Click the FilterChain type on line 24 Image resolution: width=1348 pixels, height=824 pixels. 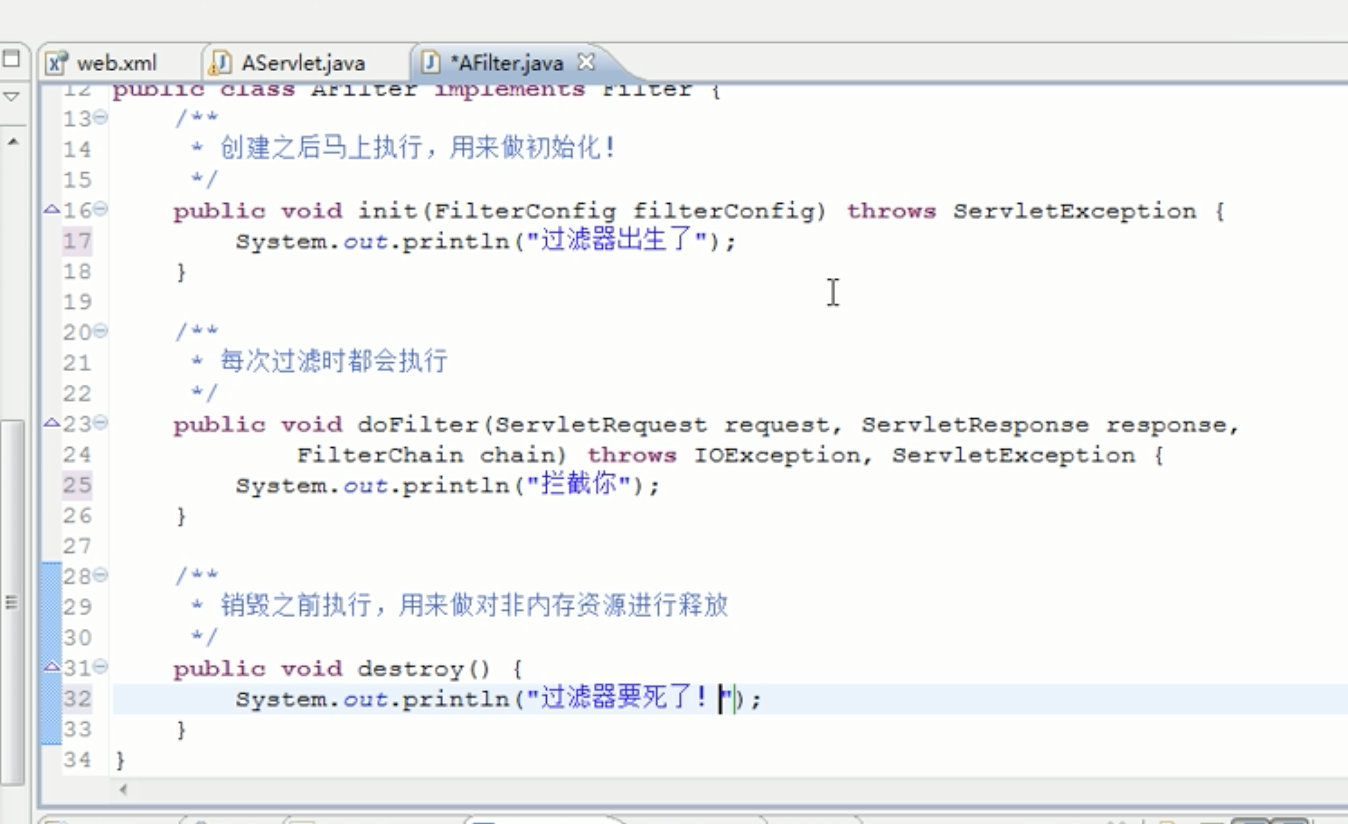380,455
